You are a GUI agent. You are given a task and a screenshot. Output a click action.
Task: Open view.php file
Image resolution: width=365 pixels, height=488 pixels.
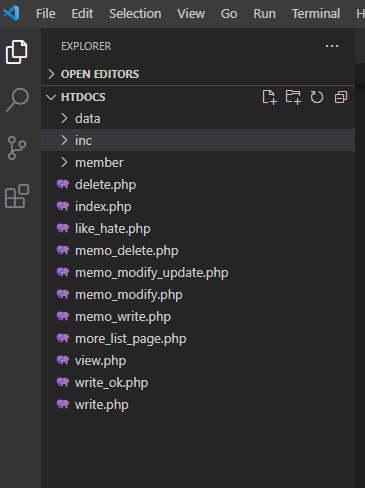101,361
